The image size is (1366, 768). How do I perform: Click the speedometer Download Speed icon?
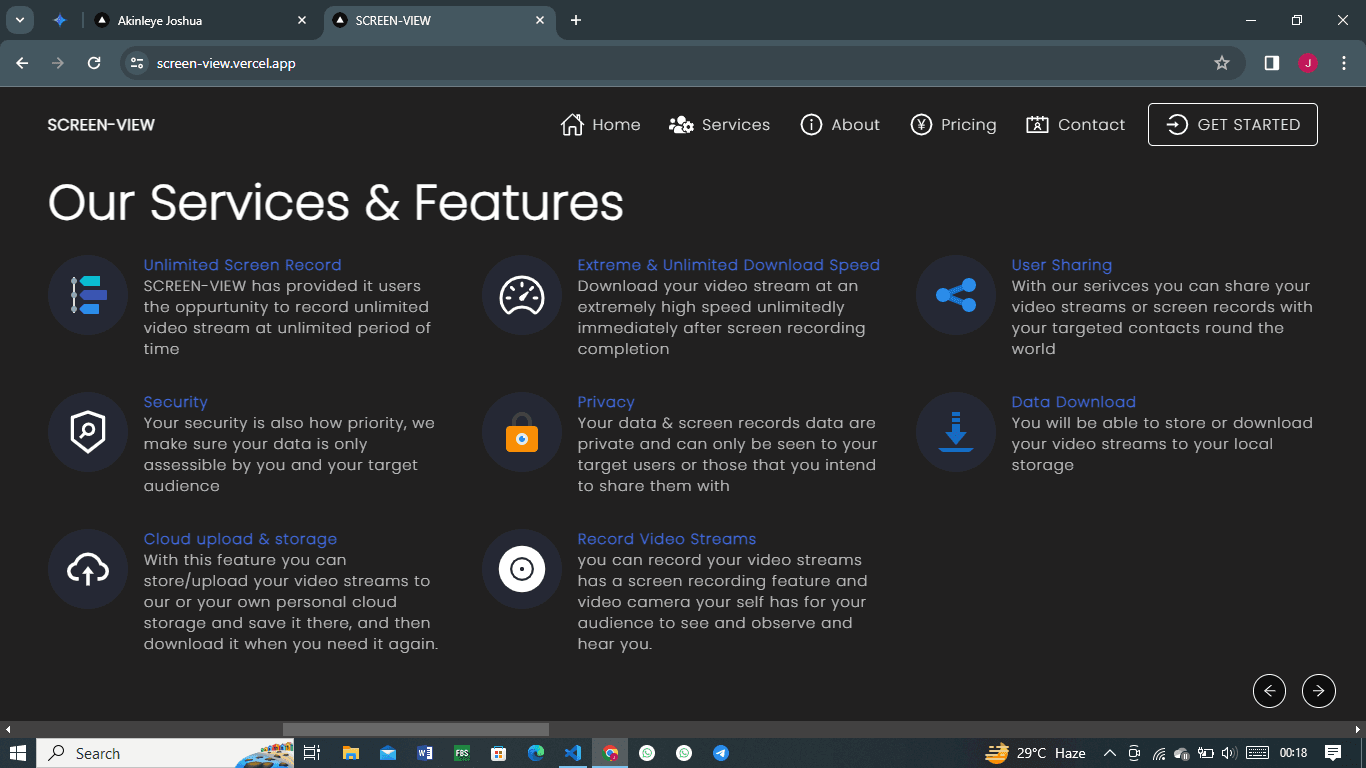522,295
